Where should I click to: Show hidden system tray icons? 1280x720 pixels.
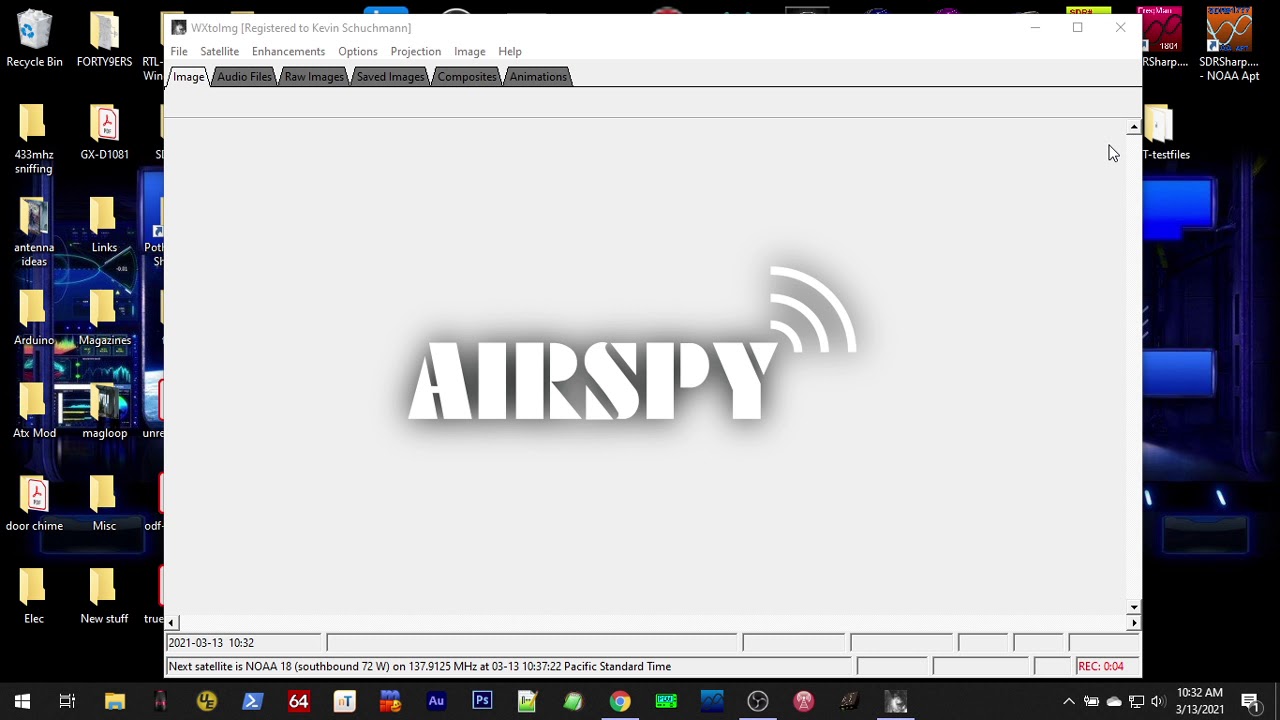click(x=1068, y=701)
